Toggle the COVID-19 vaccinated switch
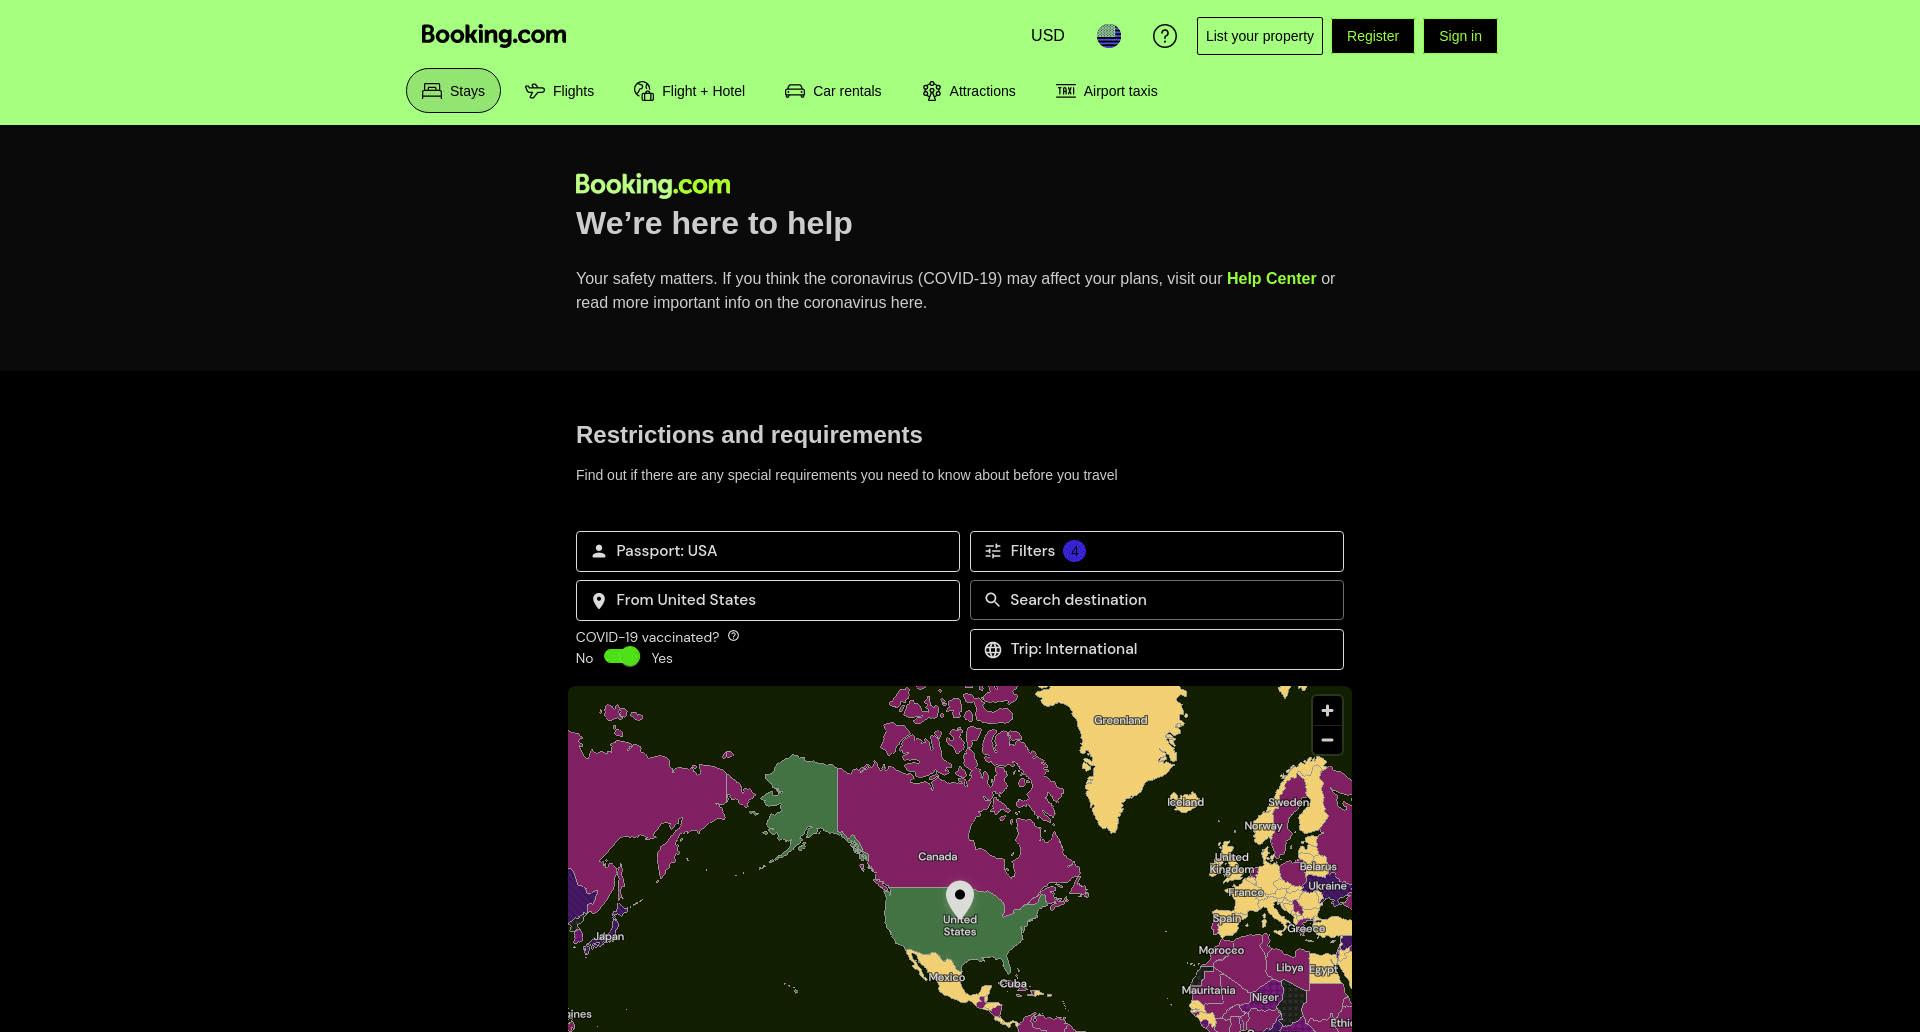The image size is (1920, 1032). click(x=622, y=657)
